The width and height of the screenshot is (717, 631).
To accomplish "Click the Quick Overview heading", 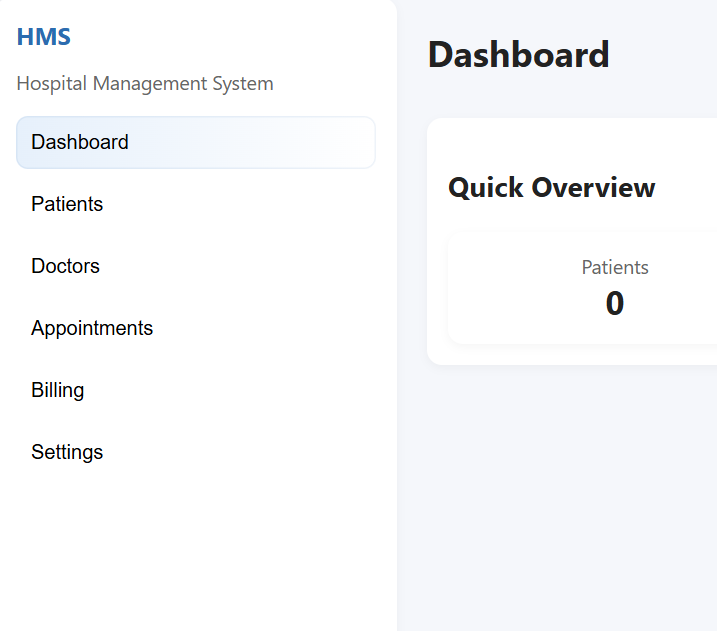I will pyautogui.click(x=552, y=188).
